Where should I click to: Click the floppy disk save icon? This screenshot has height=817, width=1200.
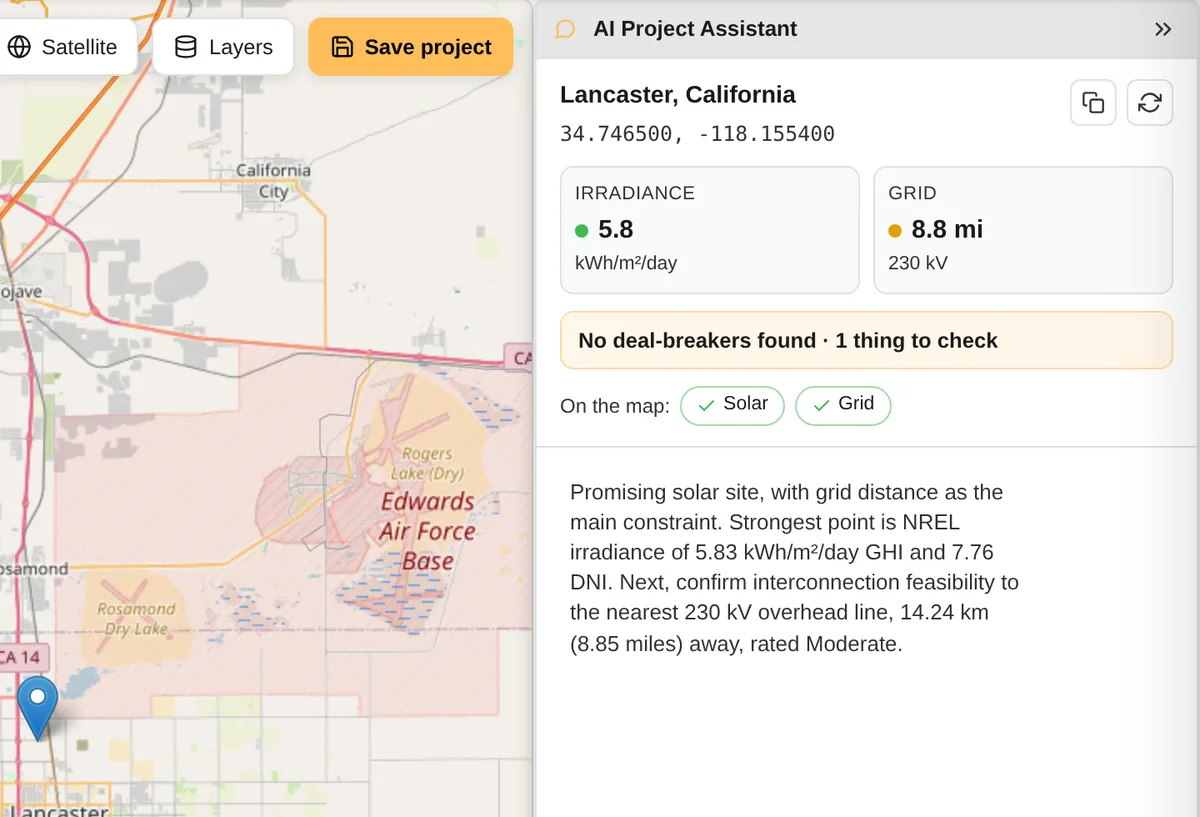[x=342, y=47]
